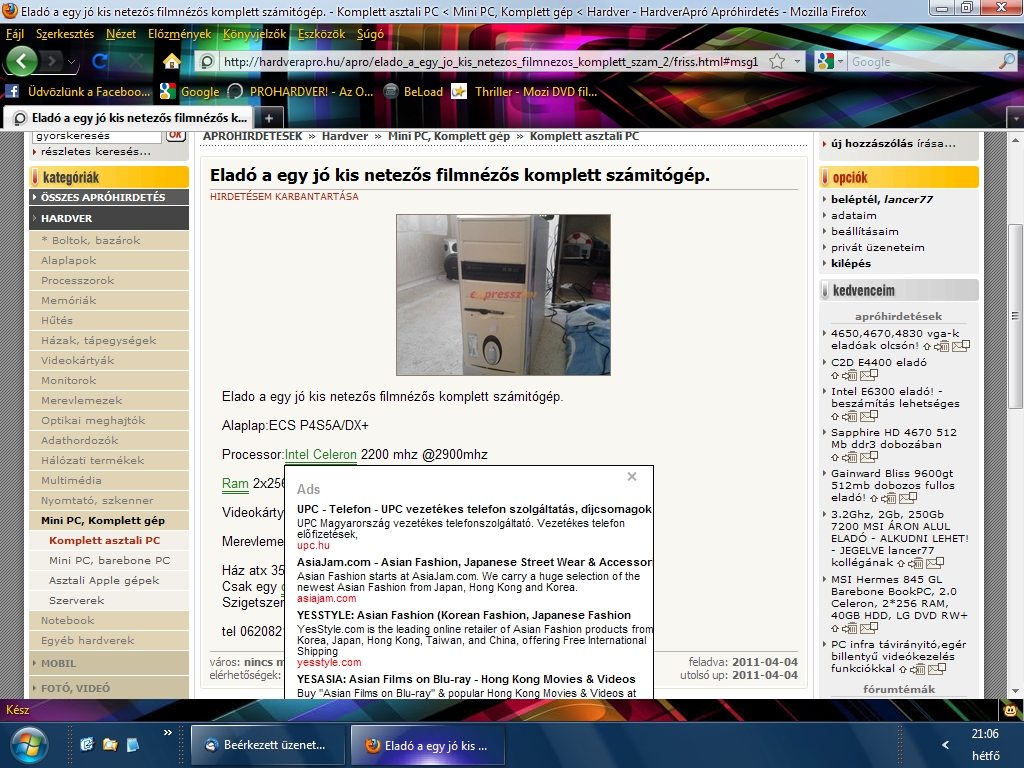Image resolution: width=1024 pixels, height=768 pixels.
Task: Open the Fájl menu
Action: tap(15, 34)
